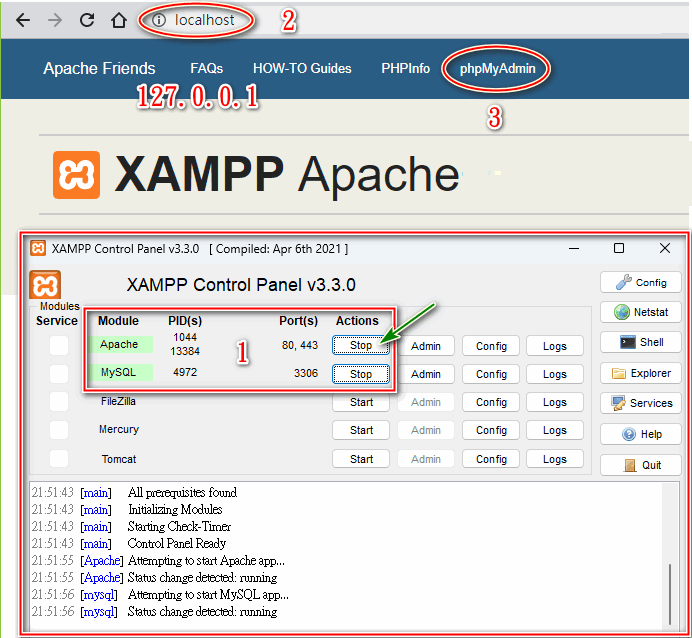Image resolution: width=692 pixels, height=638 pixels.
Task: Toggle the MySQL service checkbox
Action: point(60,373)
